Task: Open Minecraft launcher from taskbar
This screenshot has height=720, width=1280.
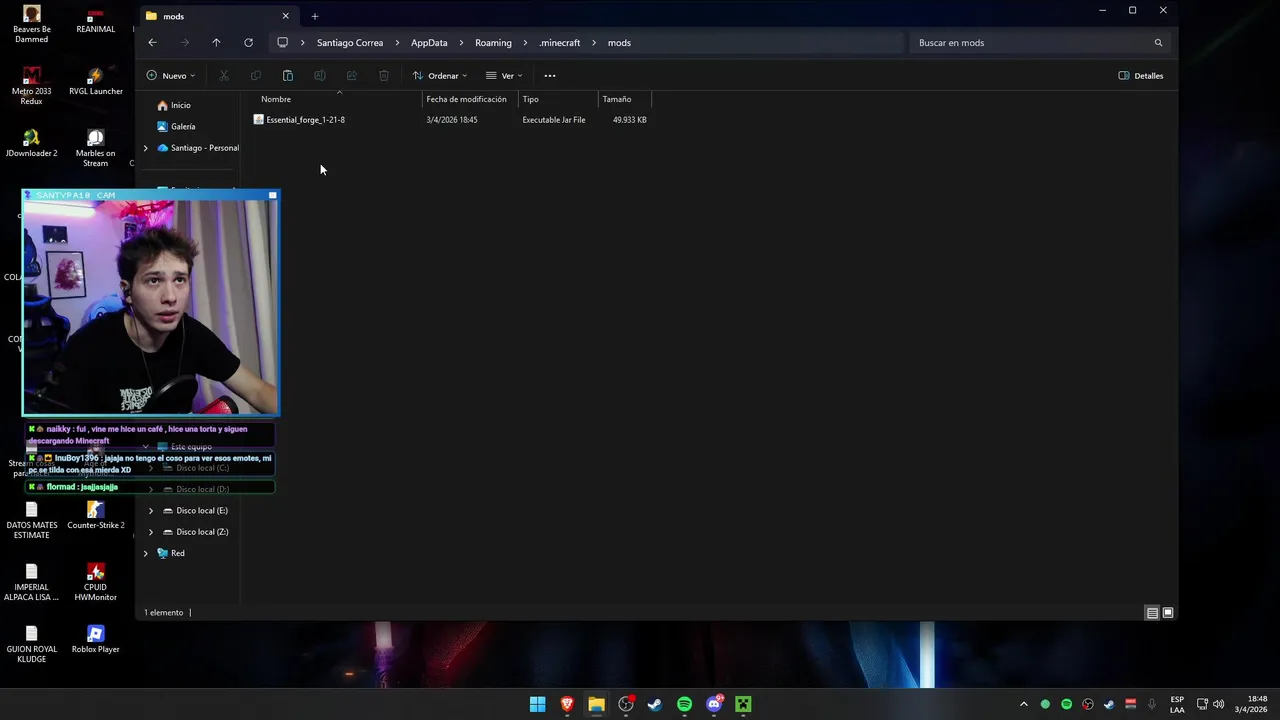Action: (743, 704)
